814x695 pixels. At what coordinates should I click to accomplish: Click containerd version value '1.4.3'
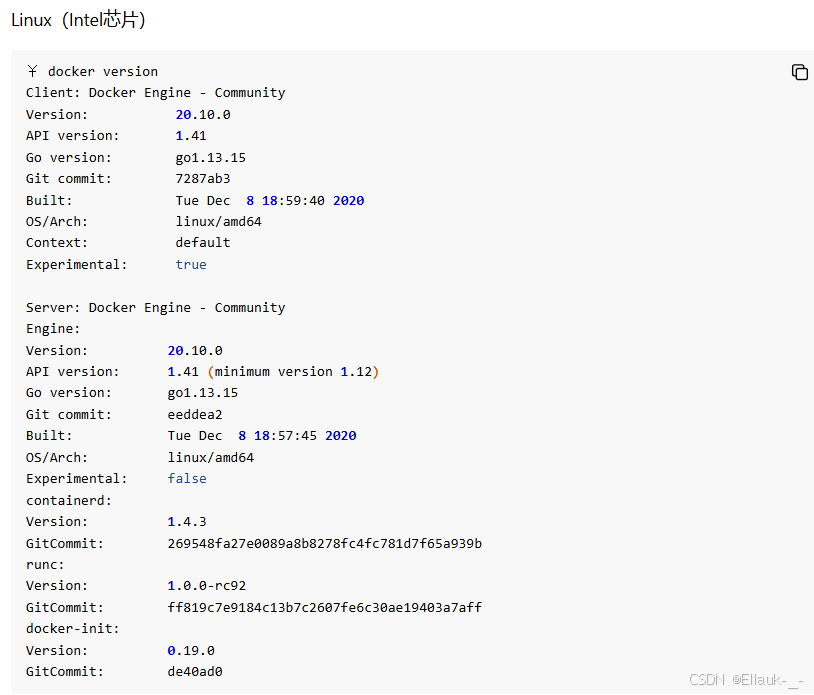[187, 522]
